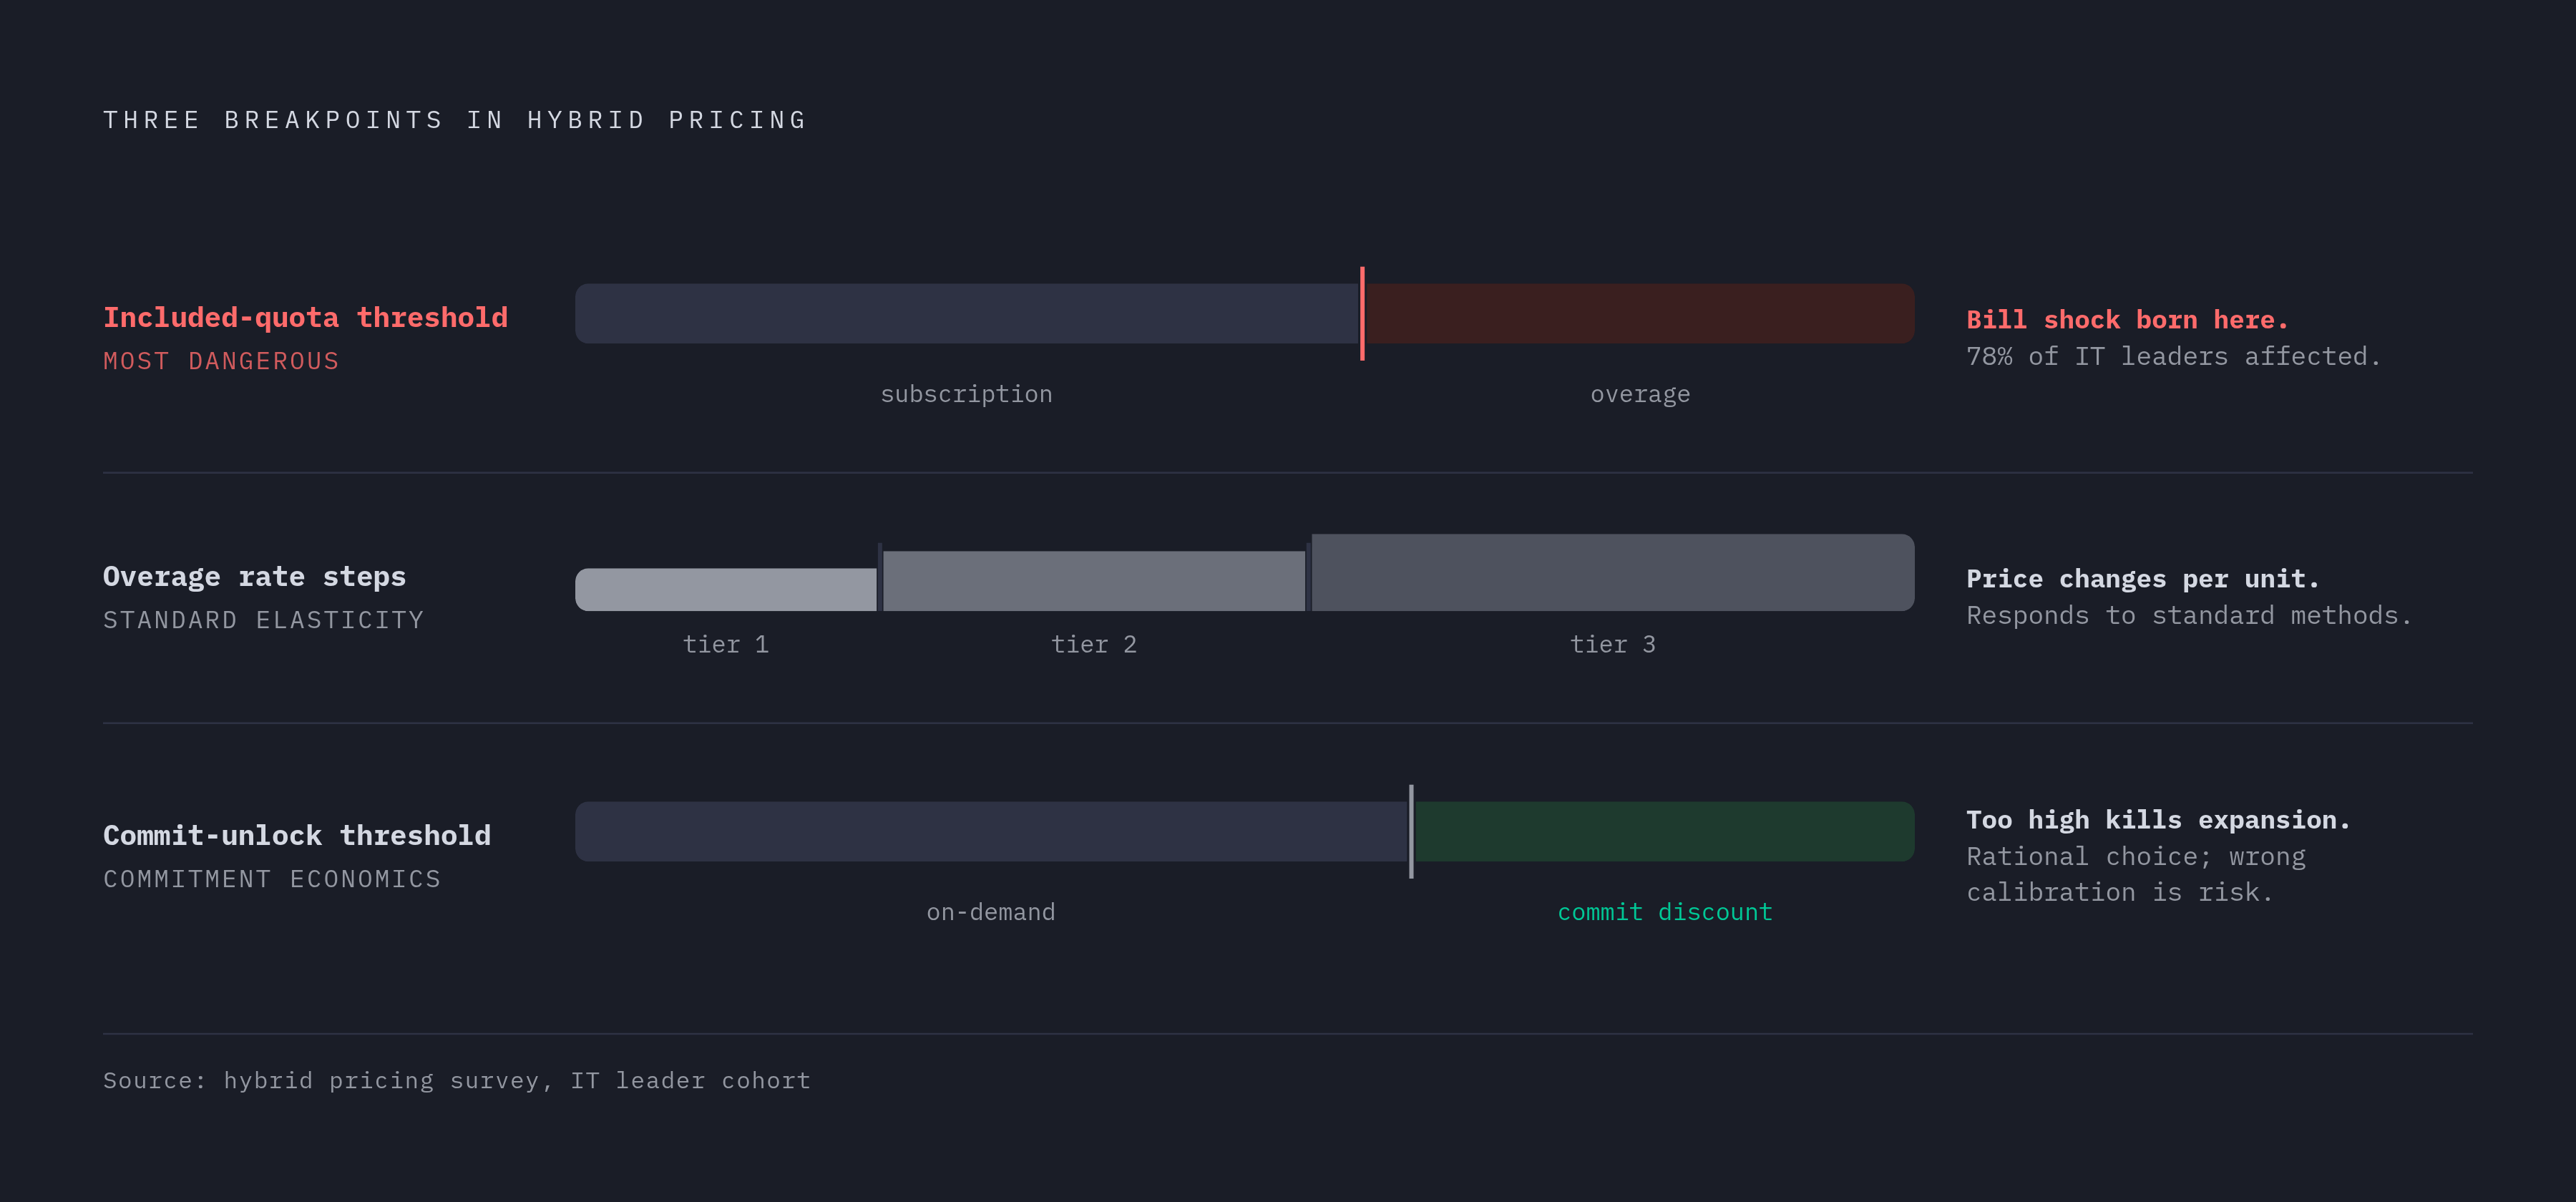Viewport: 2576px width, 1202px height.
Task: Select 'Too high kills expansion.' text
Action: pos(2158,819)
